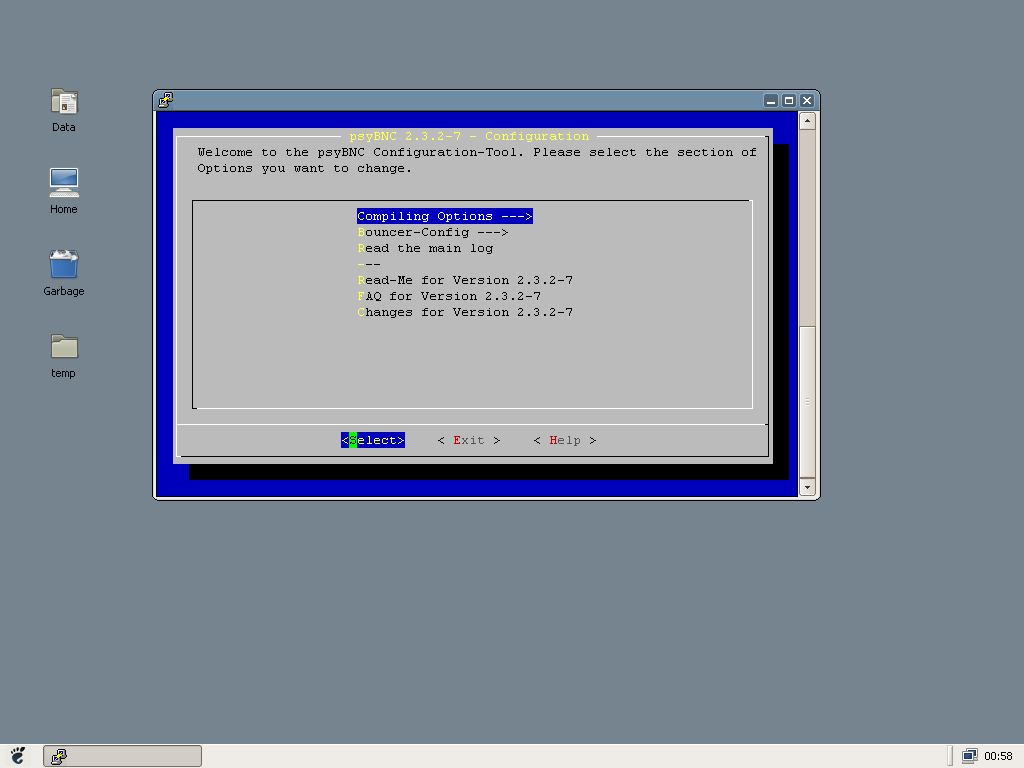Click the psyBNC 2.3.2-7 Configuration title text
The height and width of the screenshot is (768, 1024).
469,136
